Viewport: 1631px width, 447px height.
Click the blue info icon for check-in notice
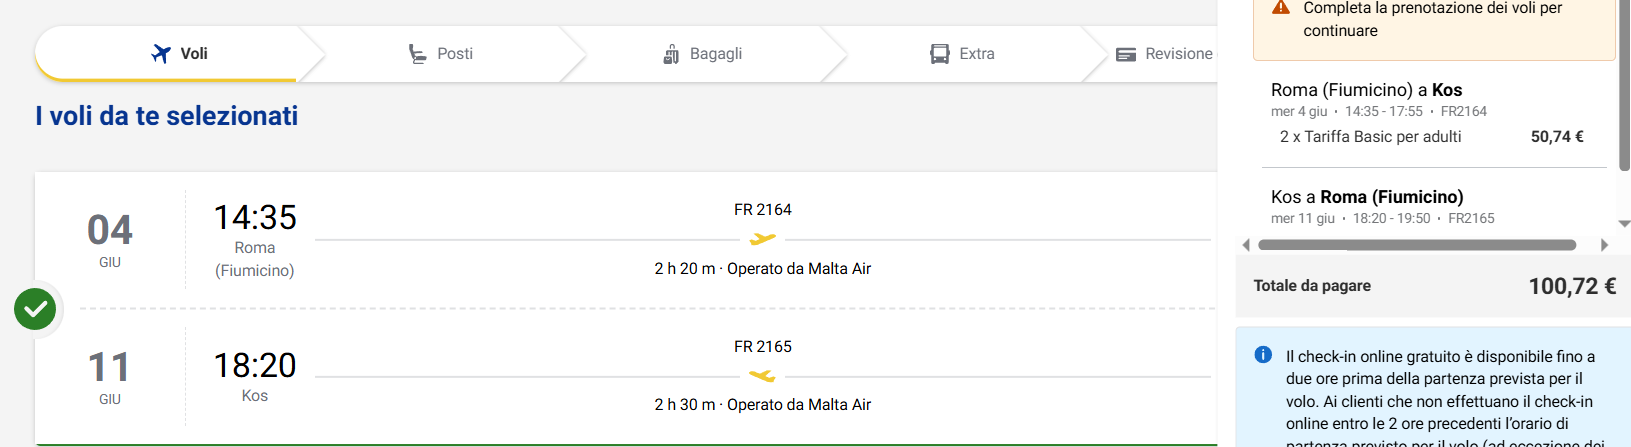tap(1263, 355)
